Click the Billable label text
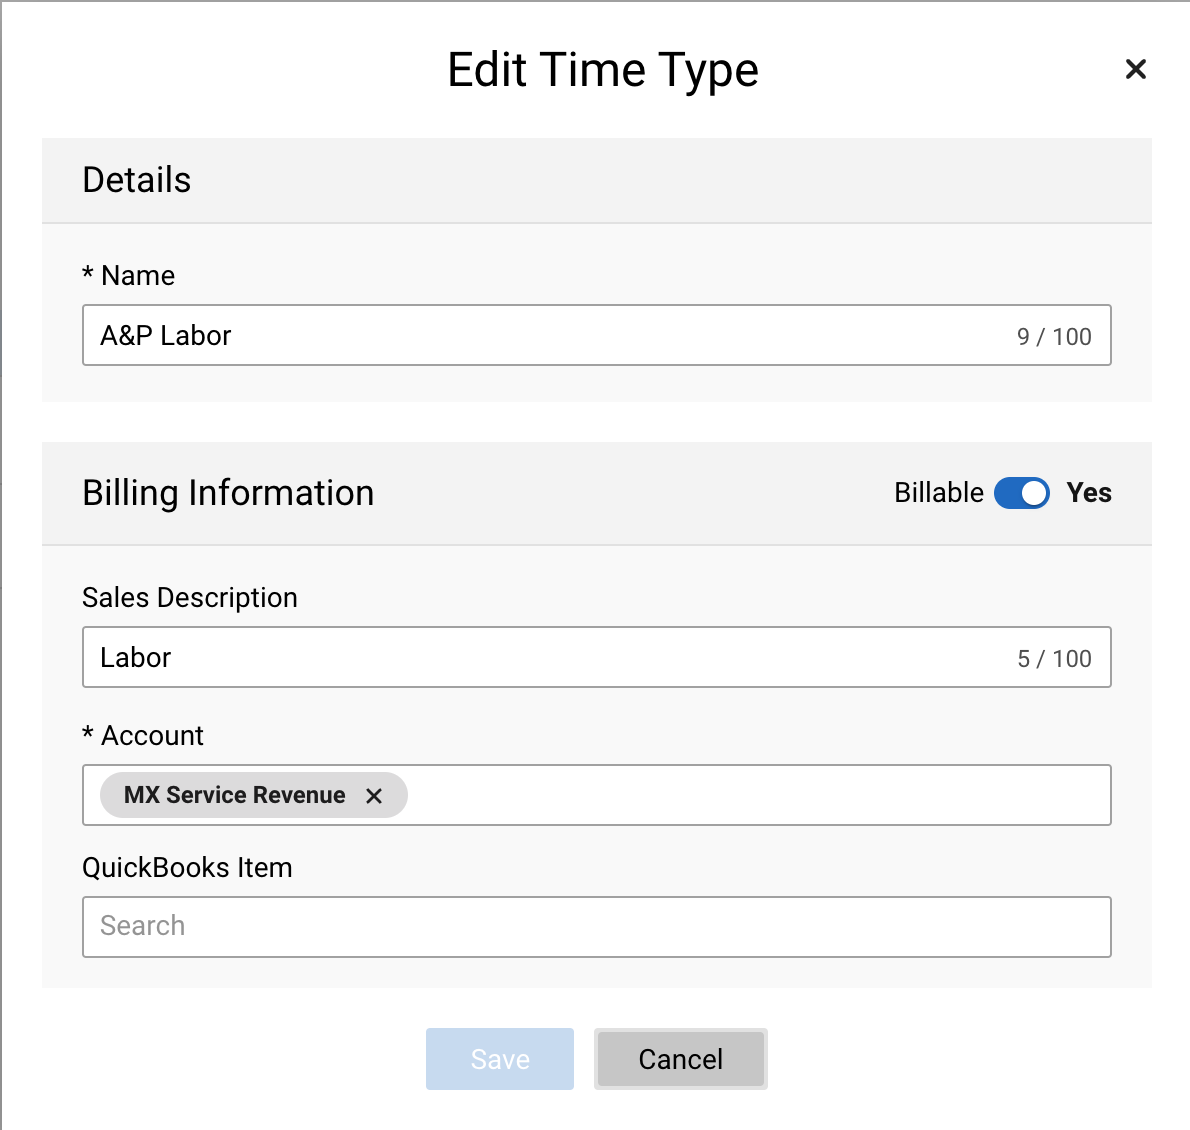 coord(939,493)
